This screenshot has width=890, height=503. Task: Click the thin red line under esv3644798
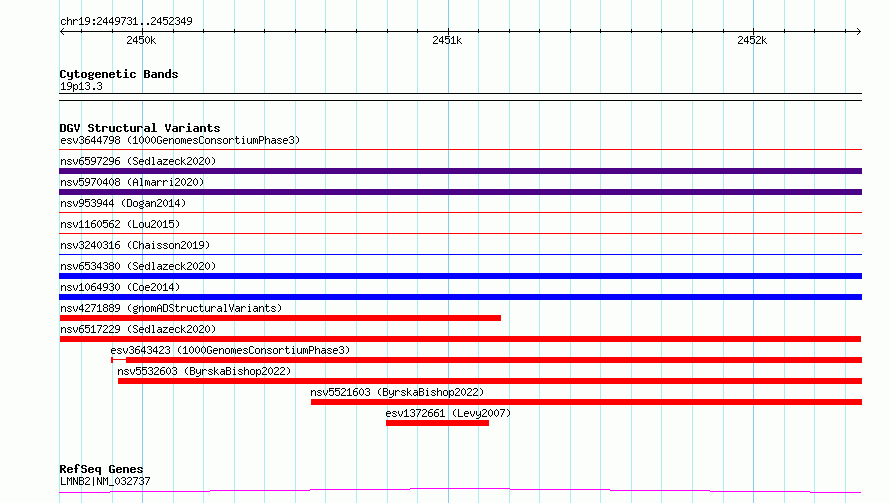[x=460, y=150]
